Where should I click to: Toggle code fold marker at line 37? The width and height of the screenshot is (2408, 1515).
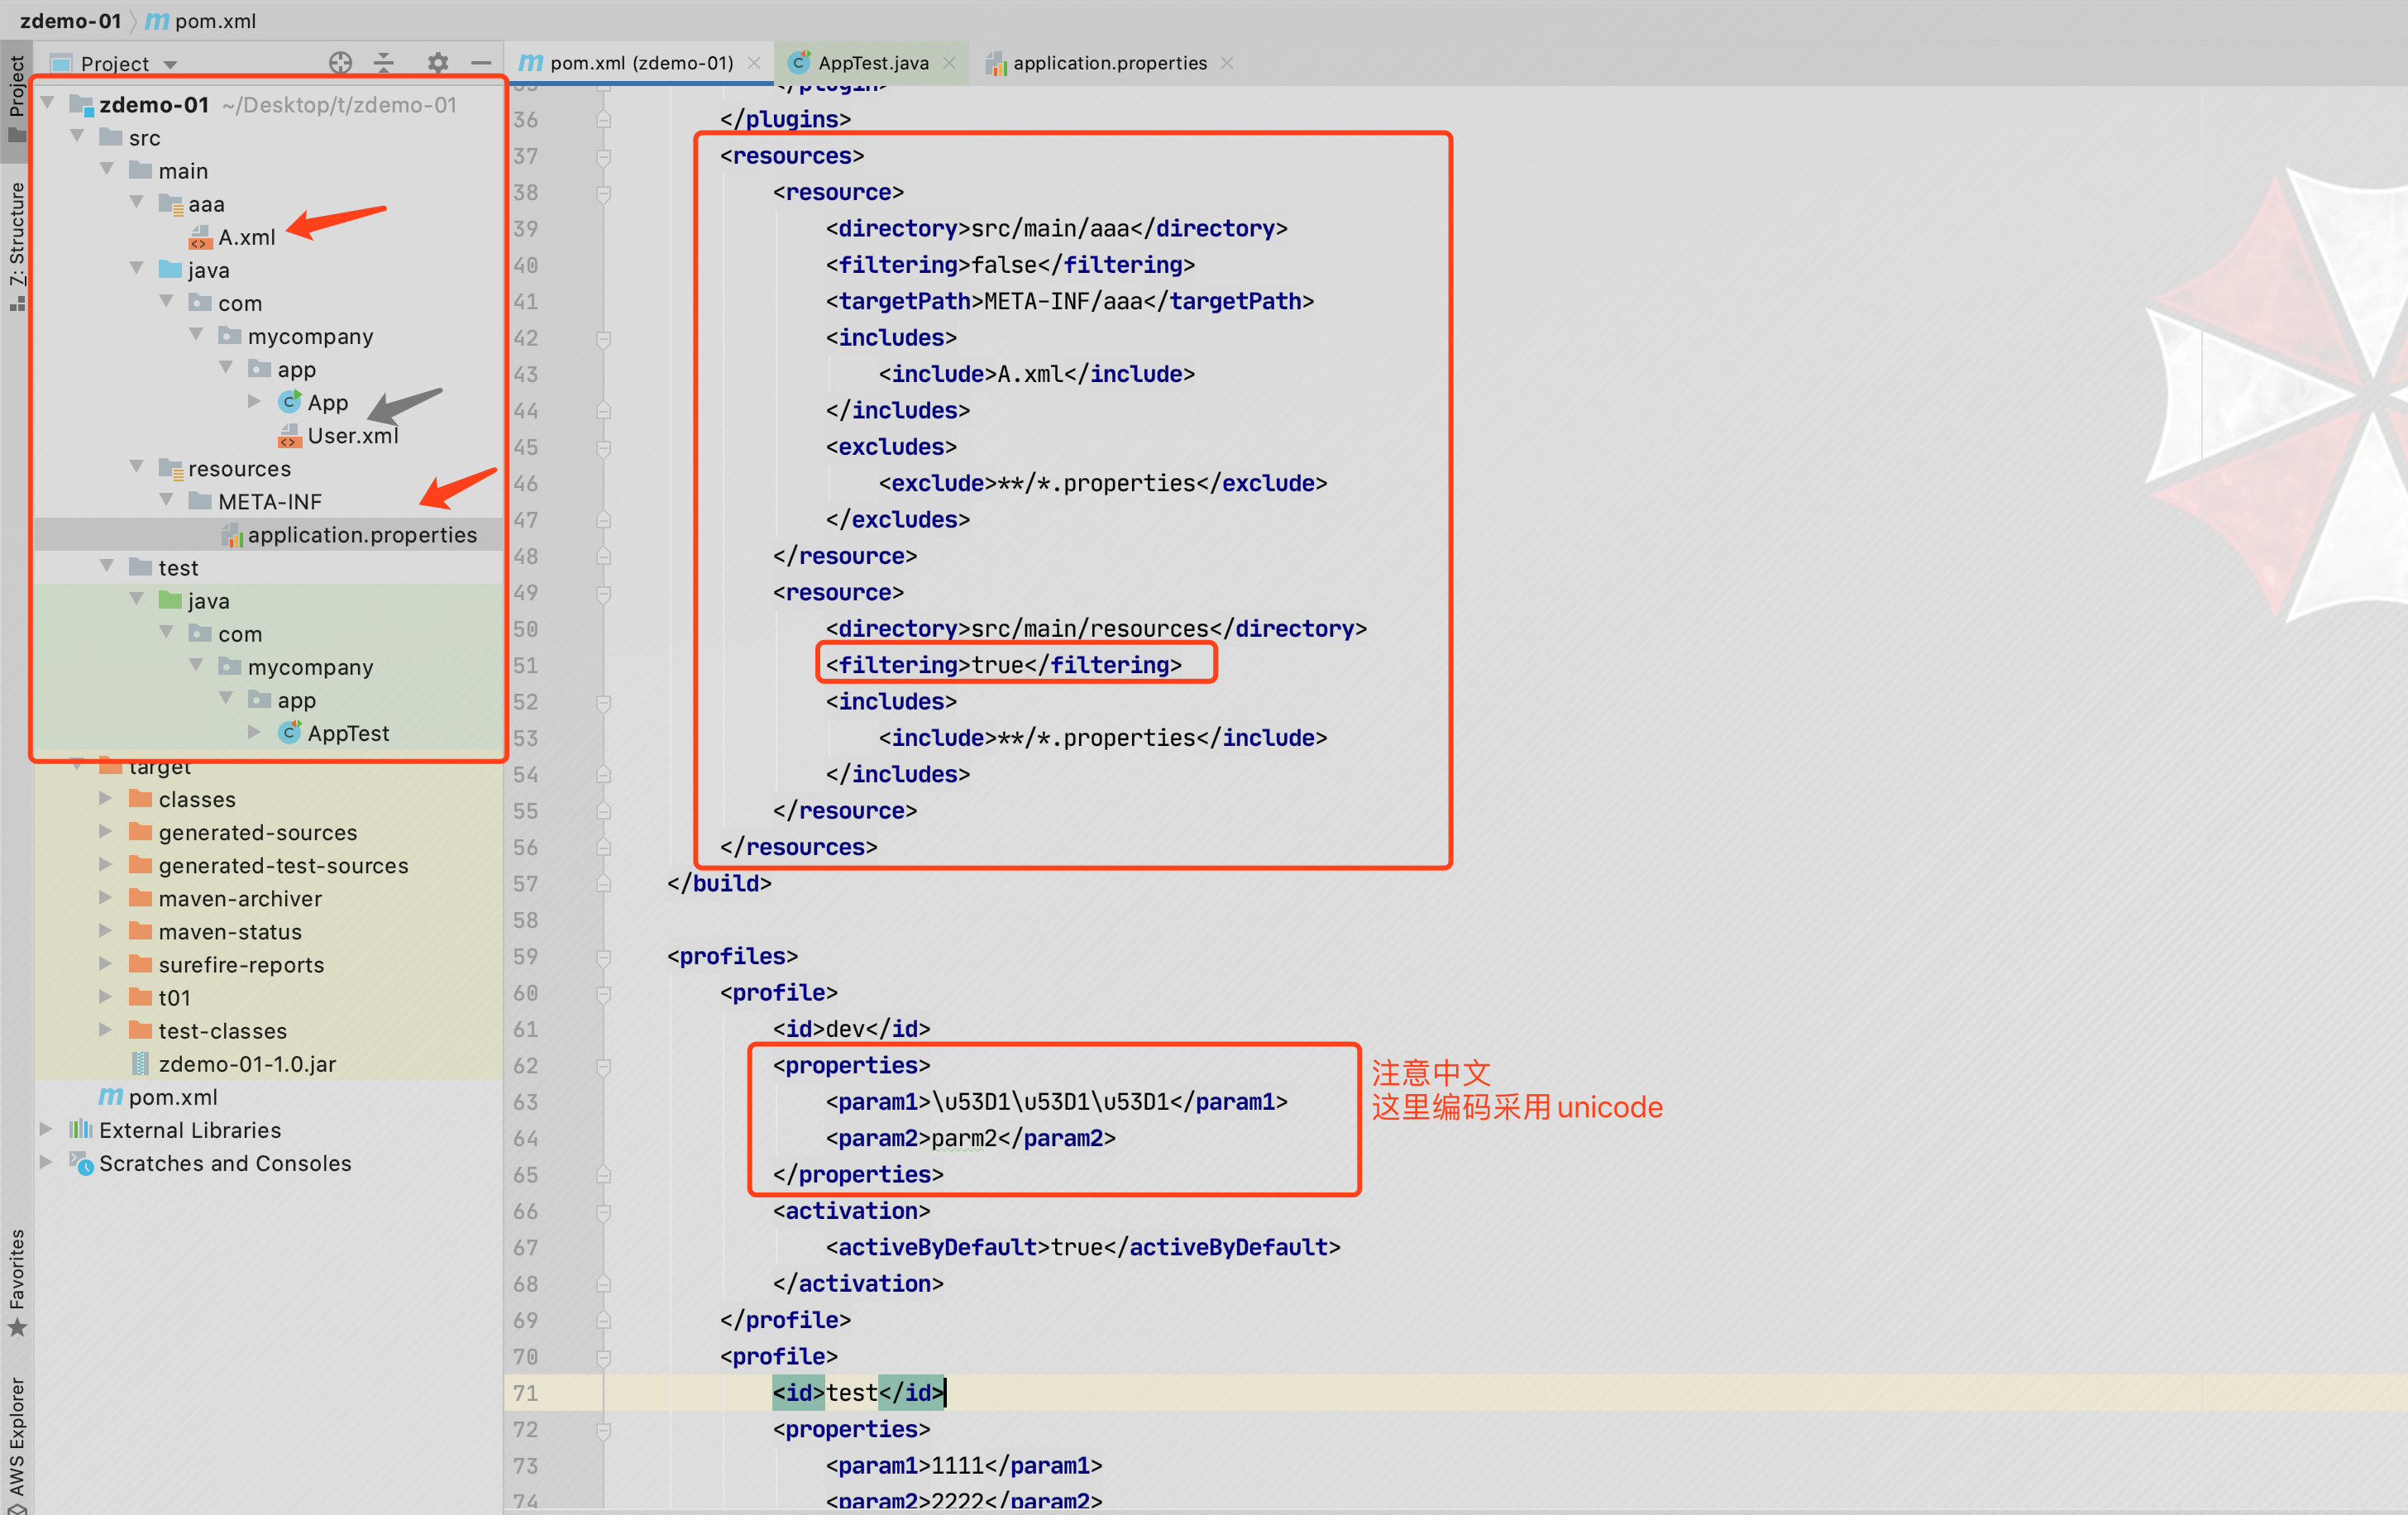pyautogui.click(x=603, y=157)
